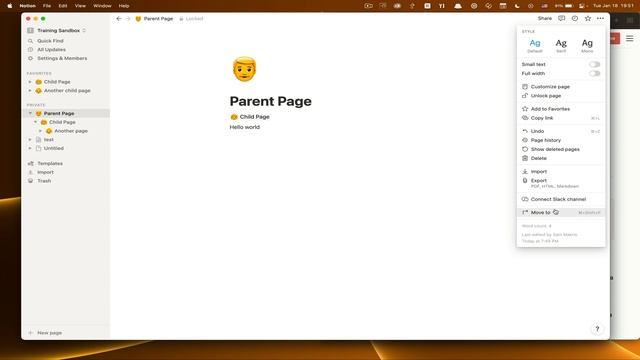Open the Window menu in menu bar
This screenshot has height=360, width=640.
pos(102,6)
